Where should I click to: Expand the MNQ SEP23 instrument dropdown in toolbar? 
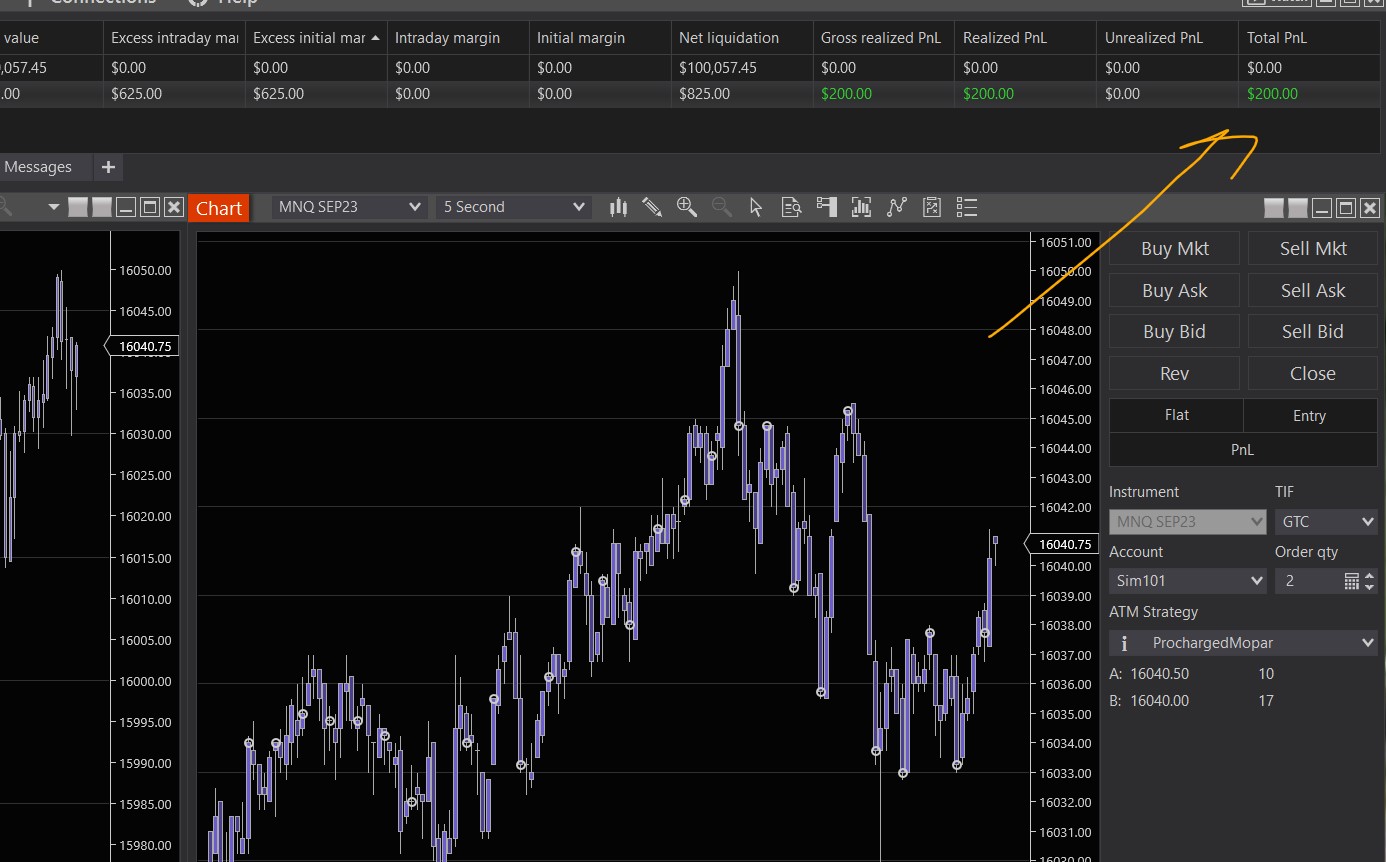[350, 207]
